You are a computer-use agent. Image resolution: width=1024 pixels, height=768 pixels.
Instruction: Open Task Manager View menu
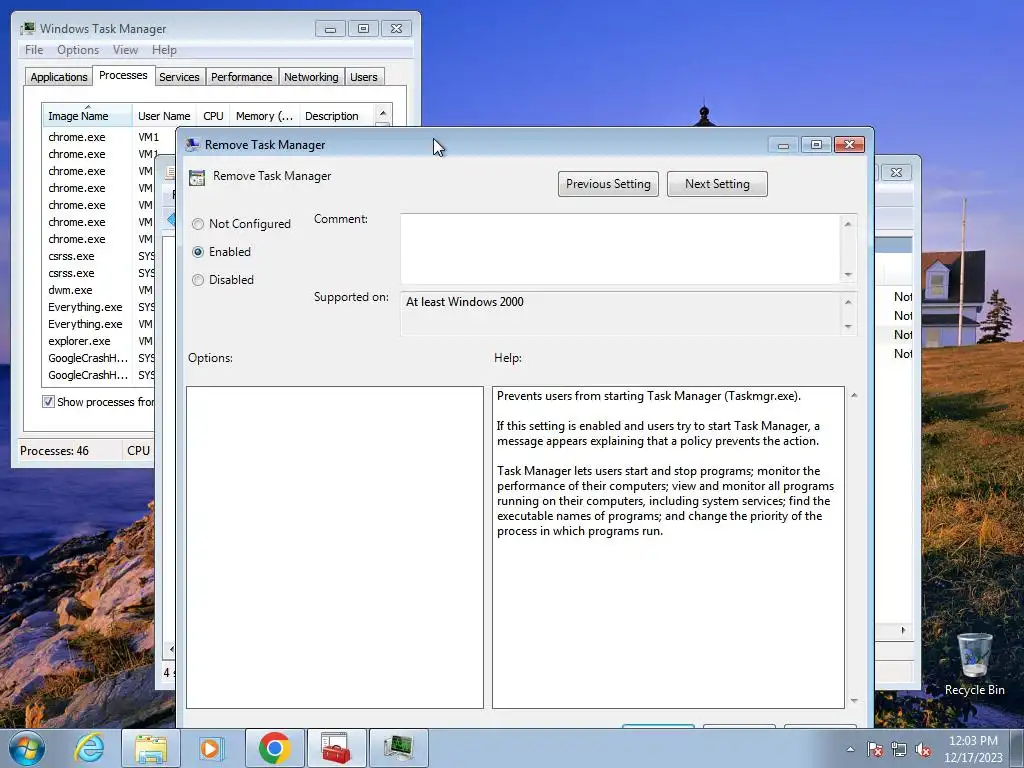pos(125,50)
